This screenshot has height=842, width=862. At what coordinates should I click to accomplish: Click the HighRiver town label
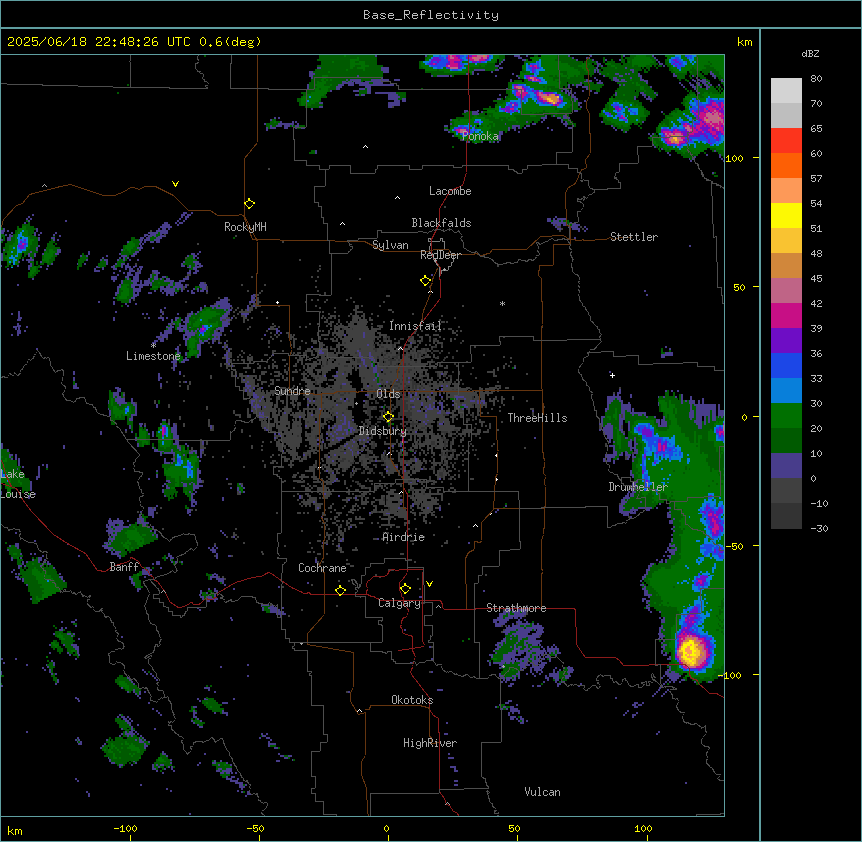pos(430,743)
